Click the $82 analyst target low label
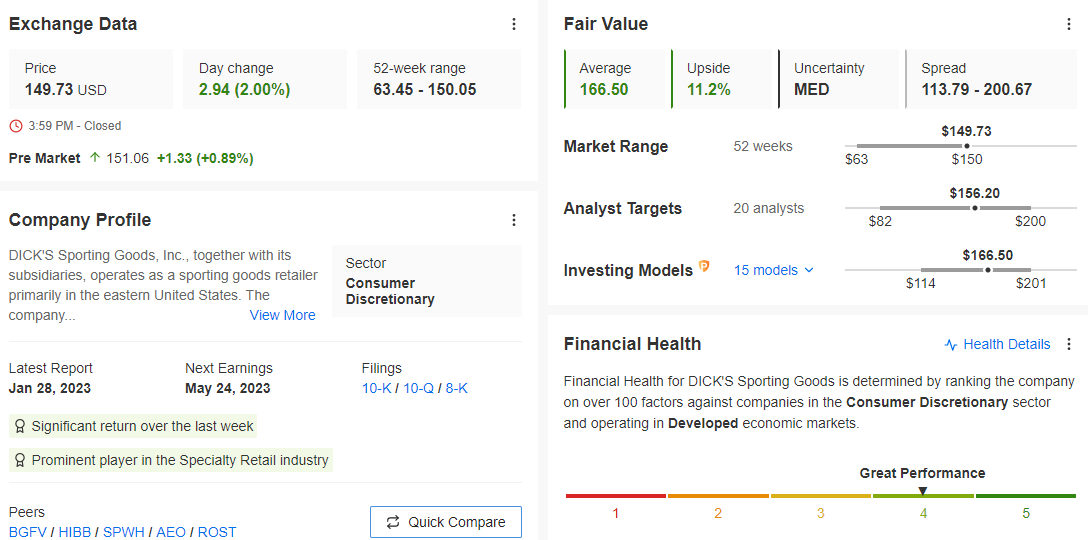Viewport: 1088px width, 540px height. tap(880, 221)
